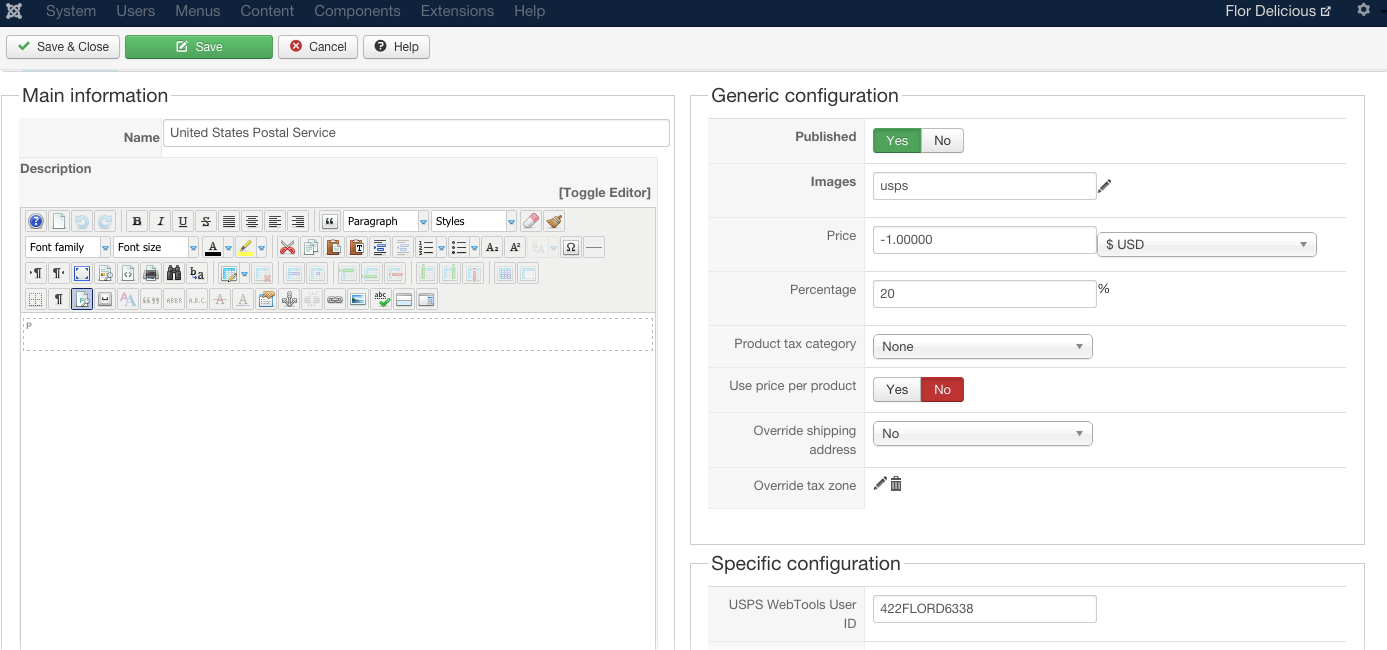Viewport: 1387px width, 650px height.
Task: Set Published to Yes
Action: tap(897, 141)
